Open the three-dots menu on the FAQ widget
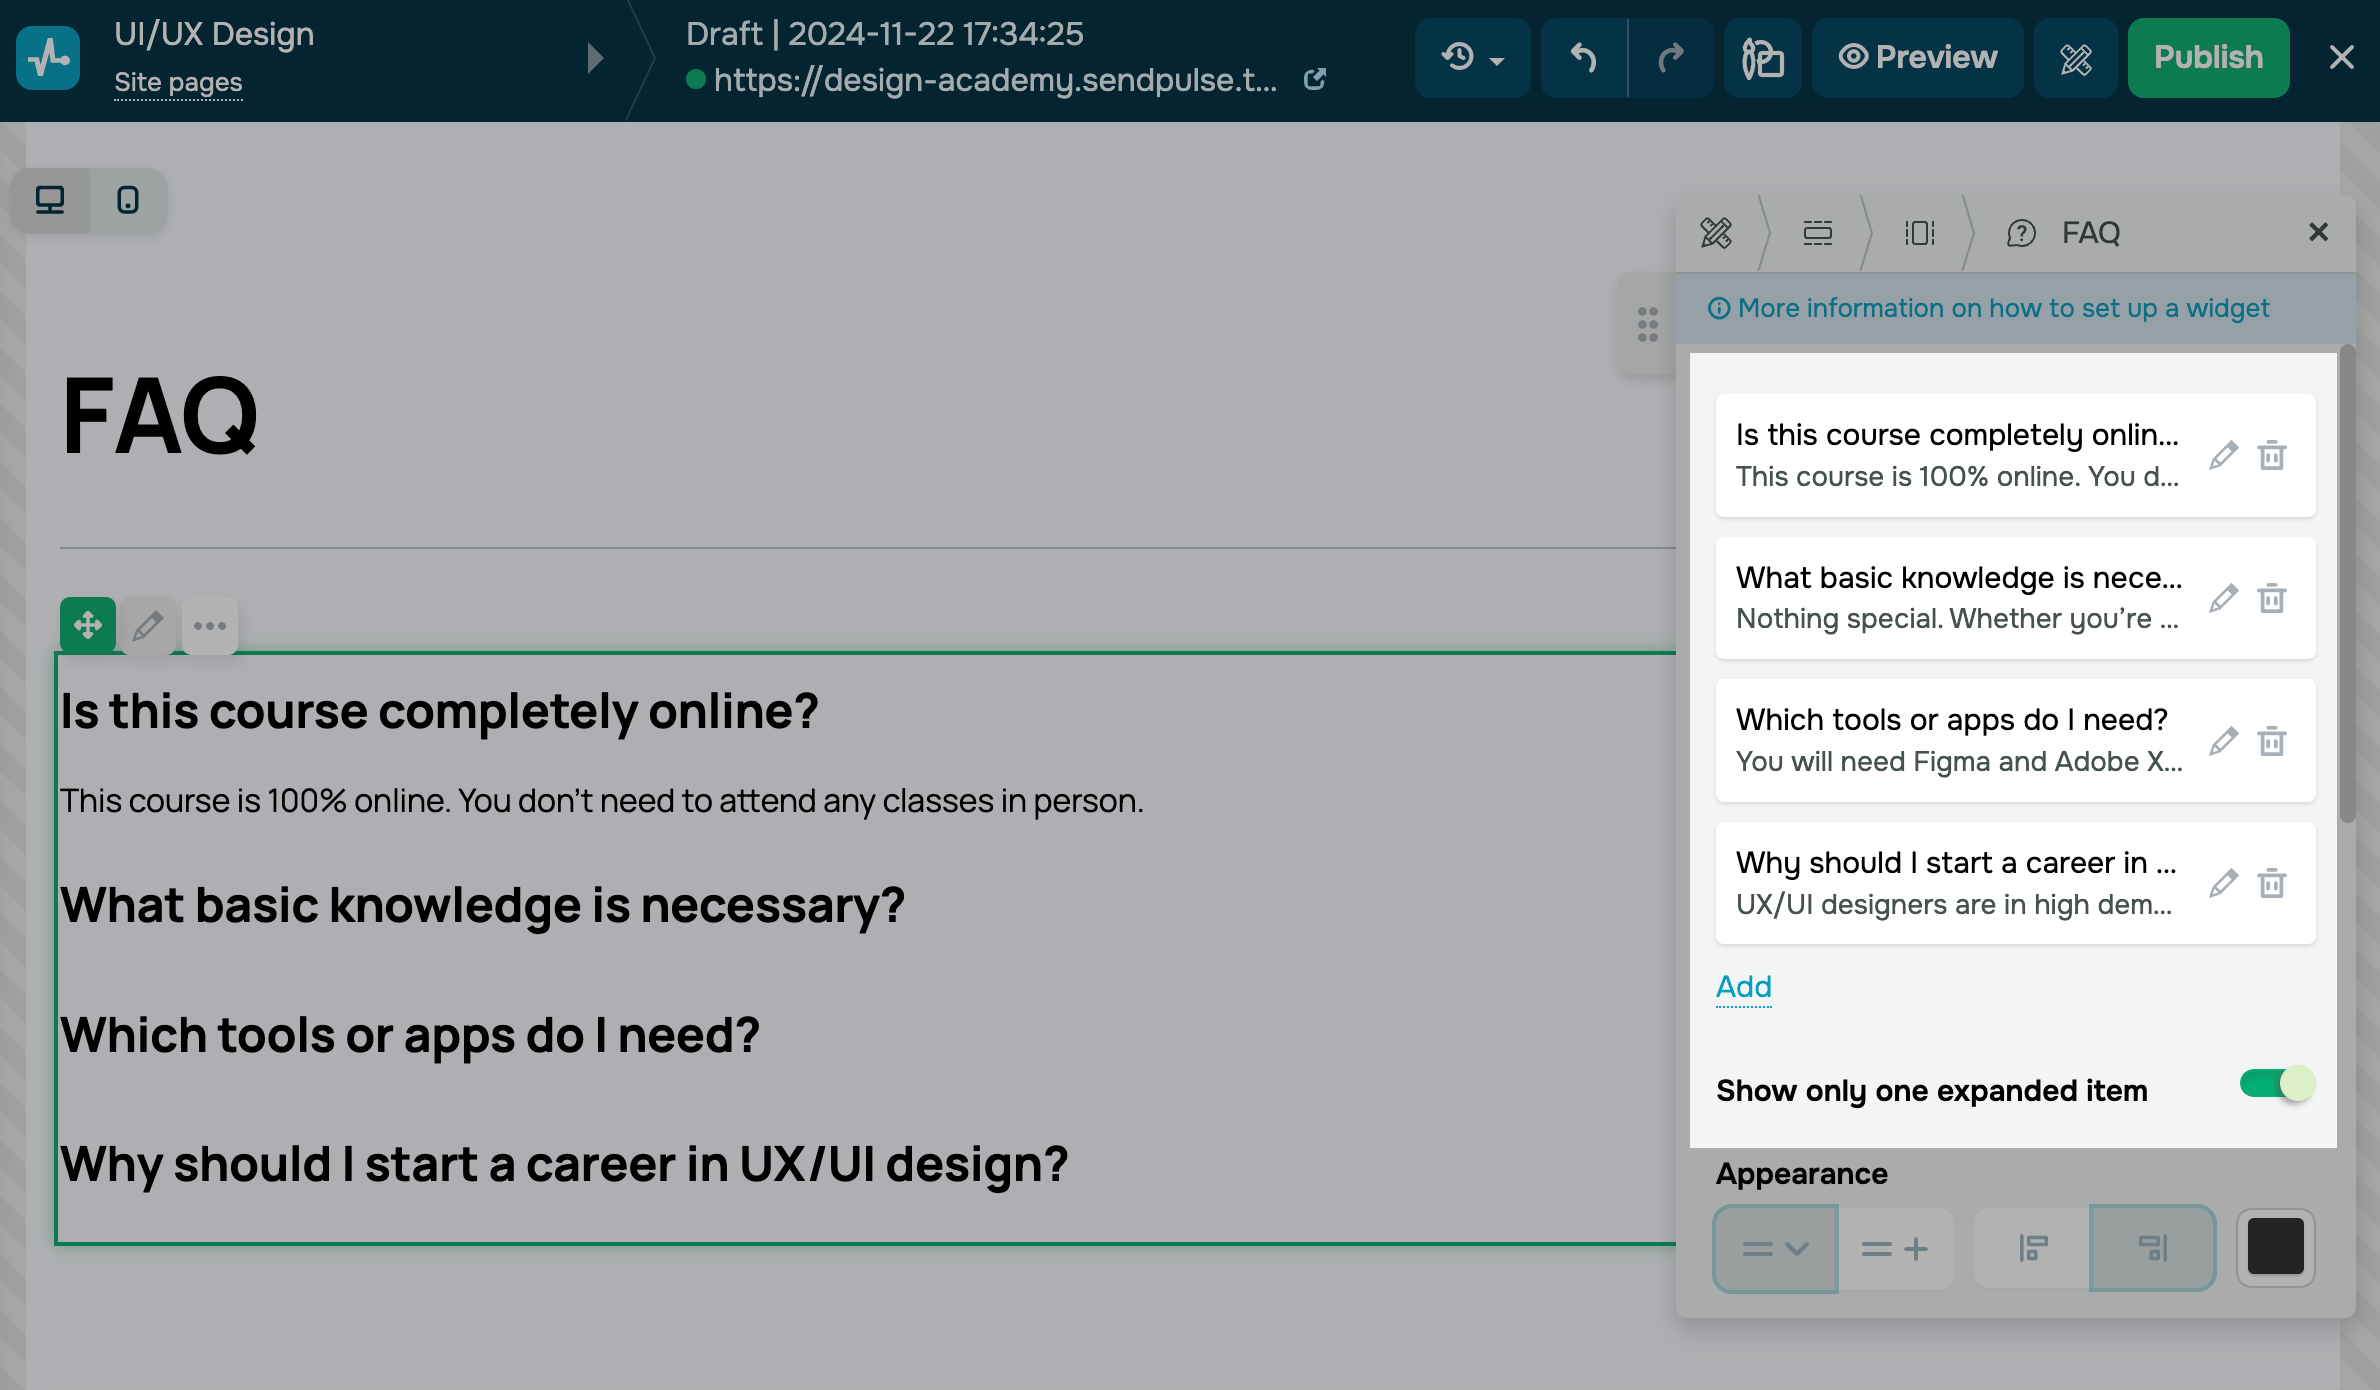The height and width of the screenshot is (1390, 2380). click(210, 626)
